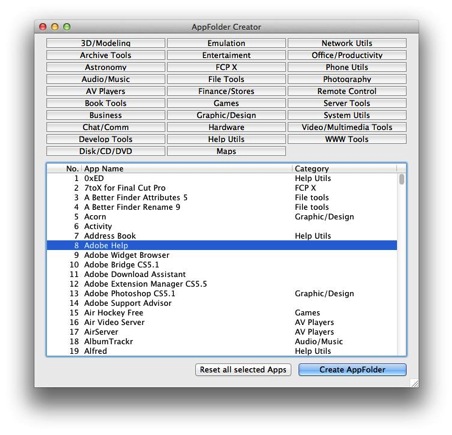Select the Alfred app row
452x435 pixels.
tap(222, 351)
